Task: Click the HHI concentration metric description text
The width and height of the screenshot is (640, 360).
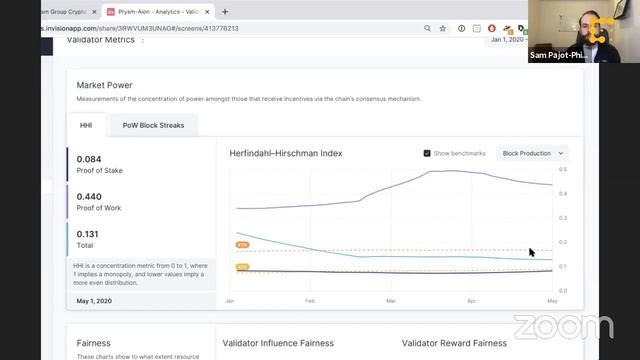Action: (x=140, y=274)
